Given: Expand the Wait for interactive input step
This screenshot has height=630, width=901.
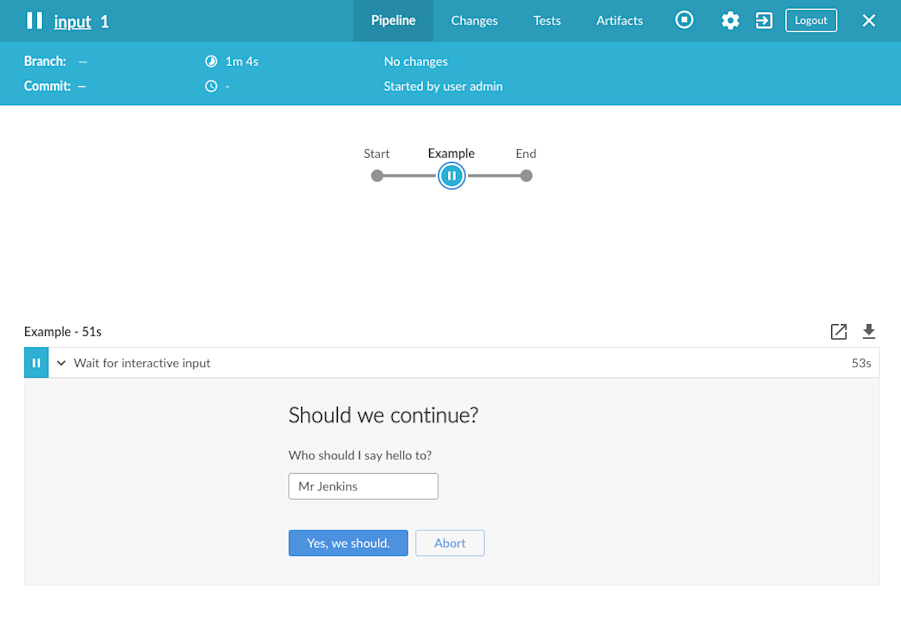Looking at the screenshot, I should click(x=61, y=363).
